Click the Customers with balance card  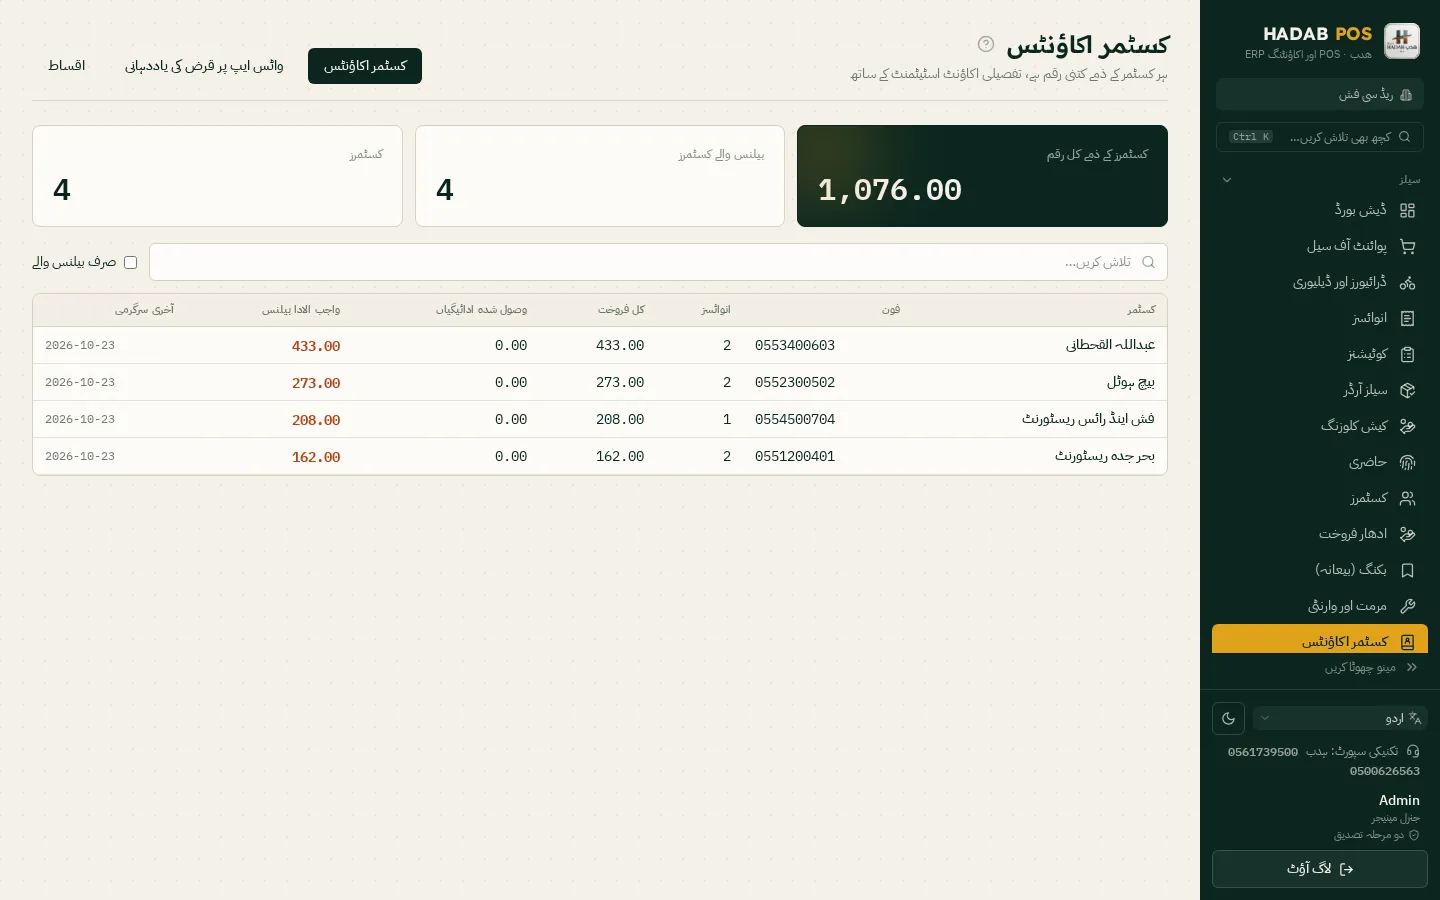coord(600,176)
